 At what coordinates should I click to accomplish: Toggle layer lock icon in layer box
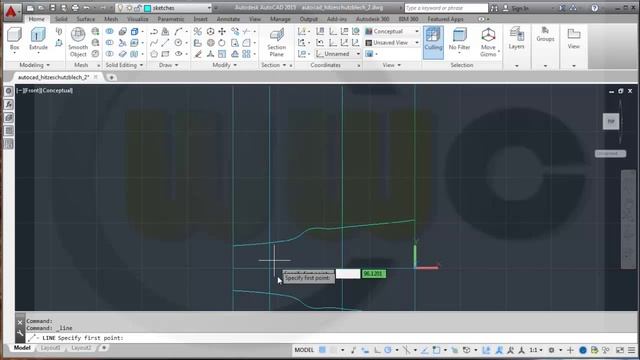coord(138,8)
